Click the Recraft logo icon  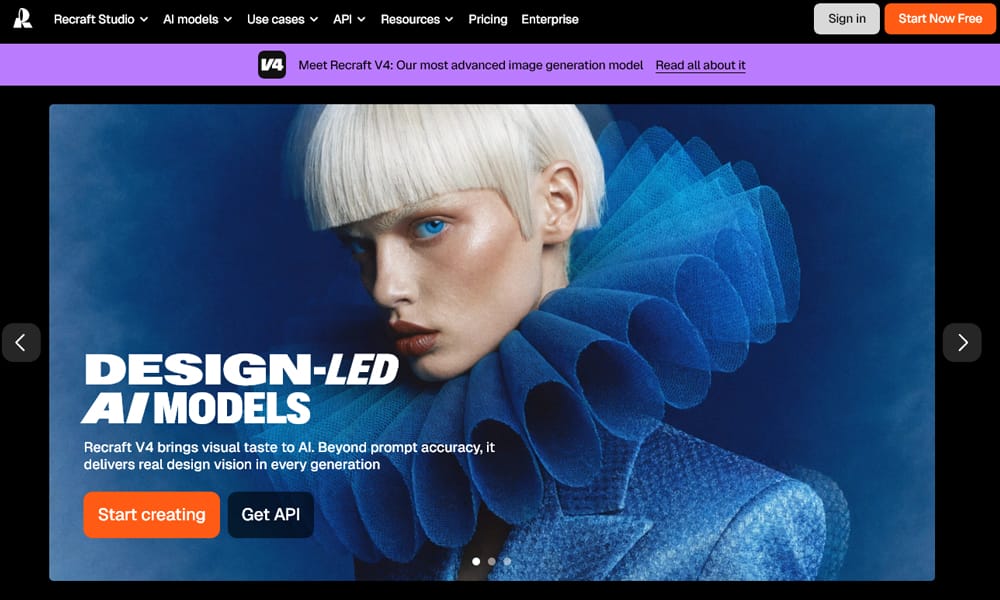(22, 19)
